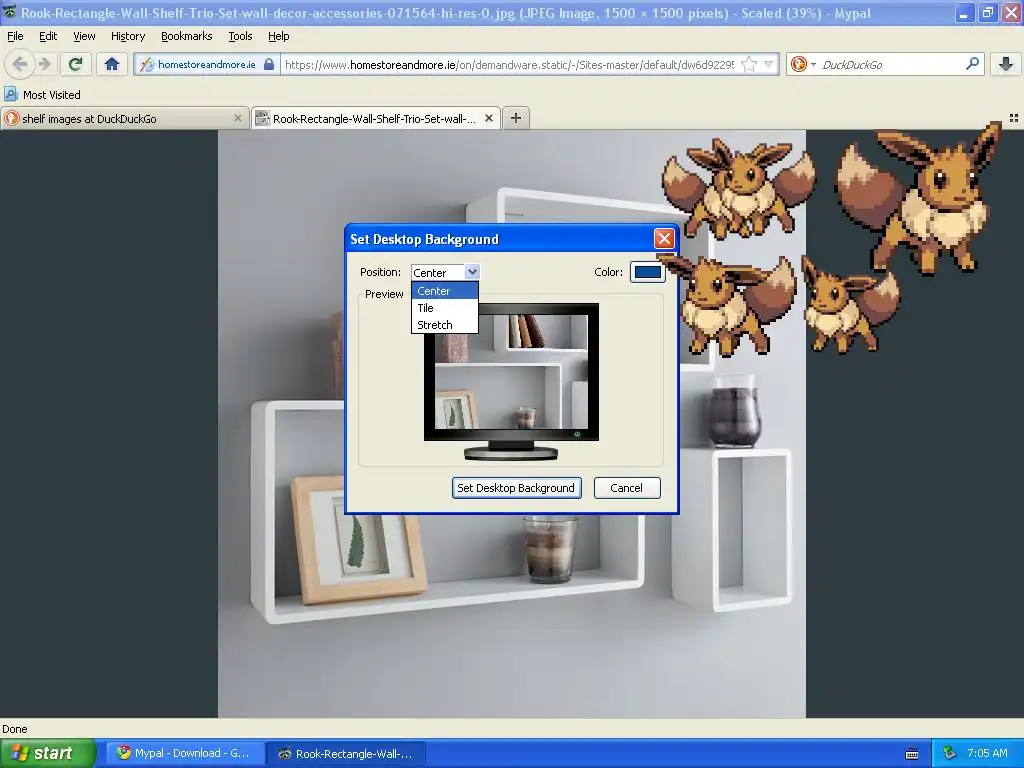Choose Tile in the Position list
1024x768 pixels.
coord(445,308)
